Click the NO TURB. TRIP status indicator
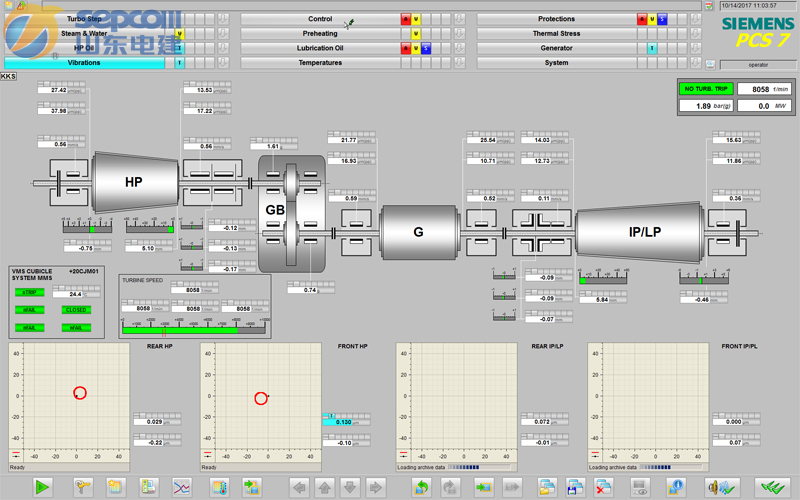Image resolution: width=800 pixels, height=500 pixels. click(706, 89)
